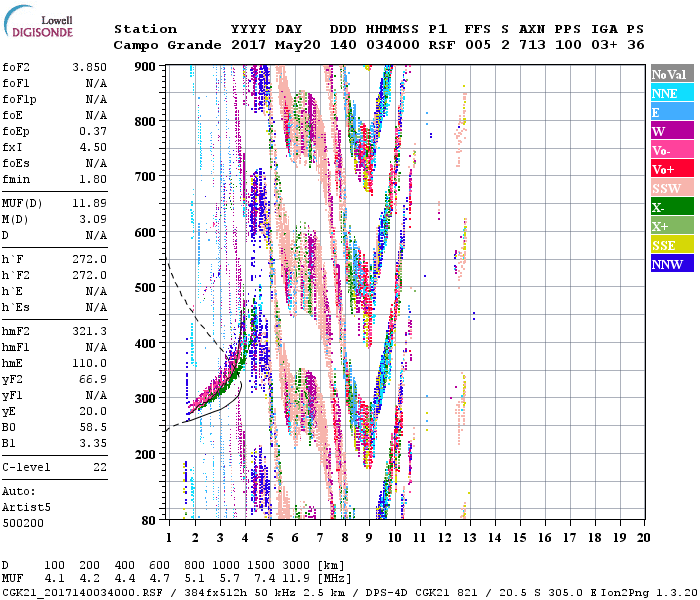
Task: Select the Artist5 autoscaling label
Action: point(24,507)
